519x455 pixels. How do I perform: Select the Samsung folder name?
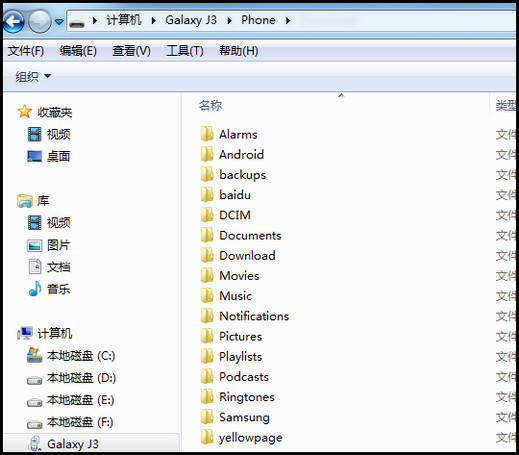[244, 417]
